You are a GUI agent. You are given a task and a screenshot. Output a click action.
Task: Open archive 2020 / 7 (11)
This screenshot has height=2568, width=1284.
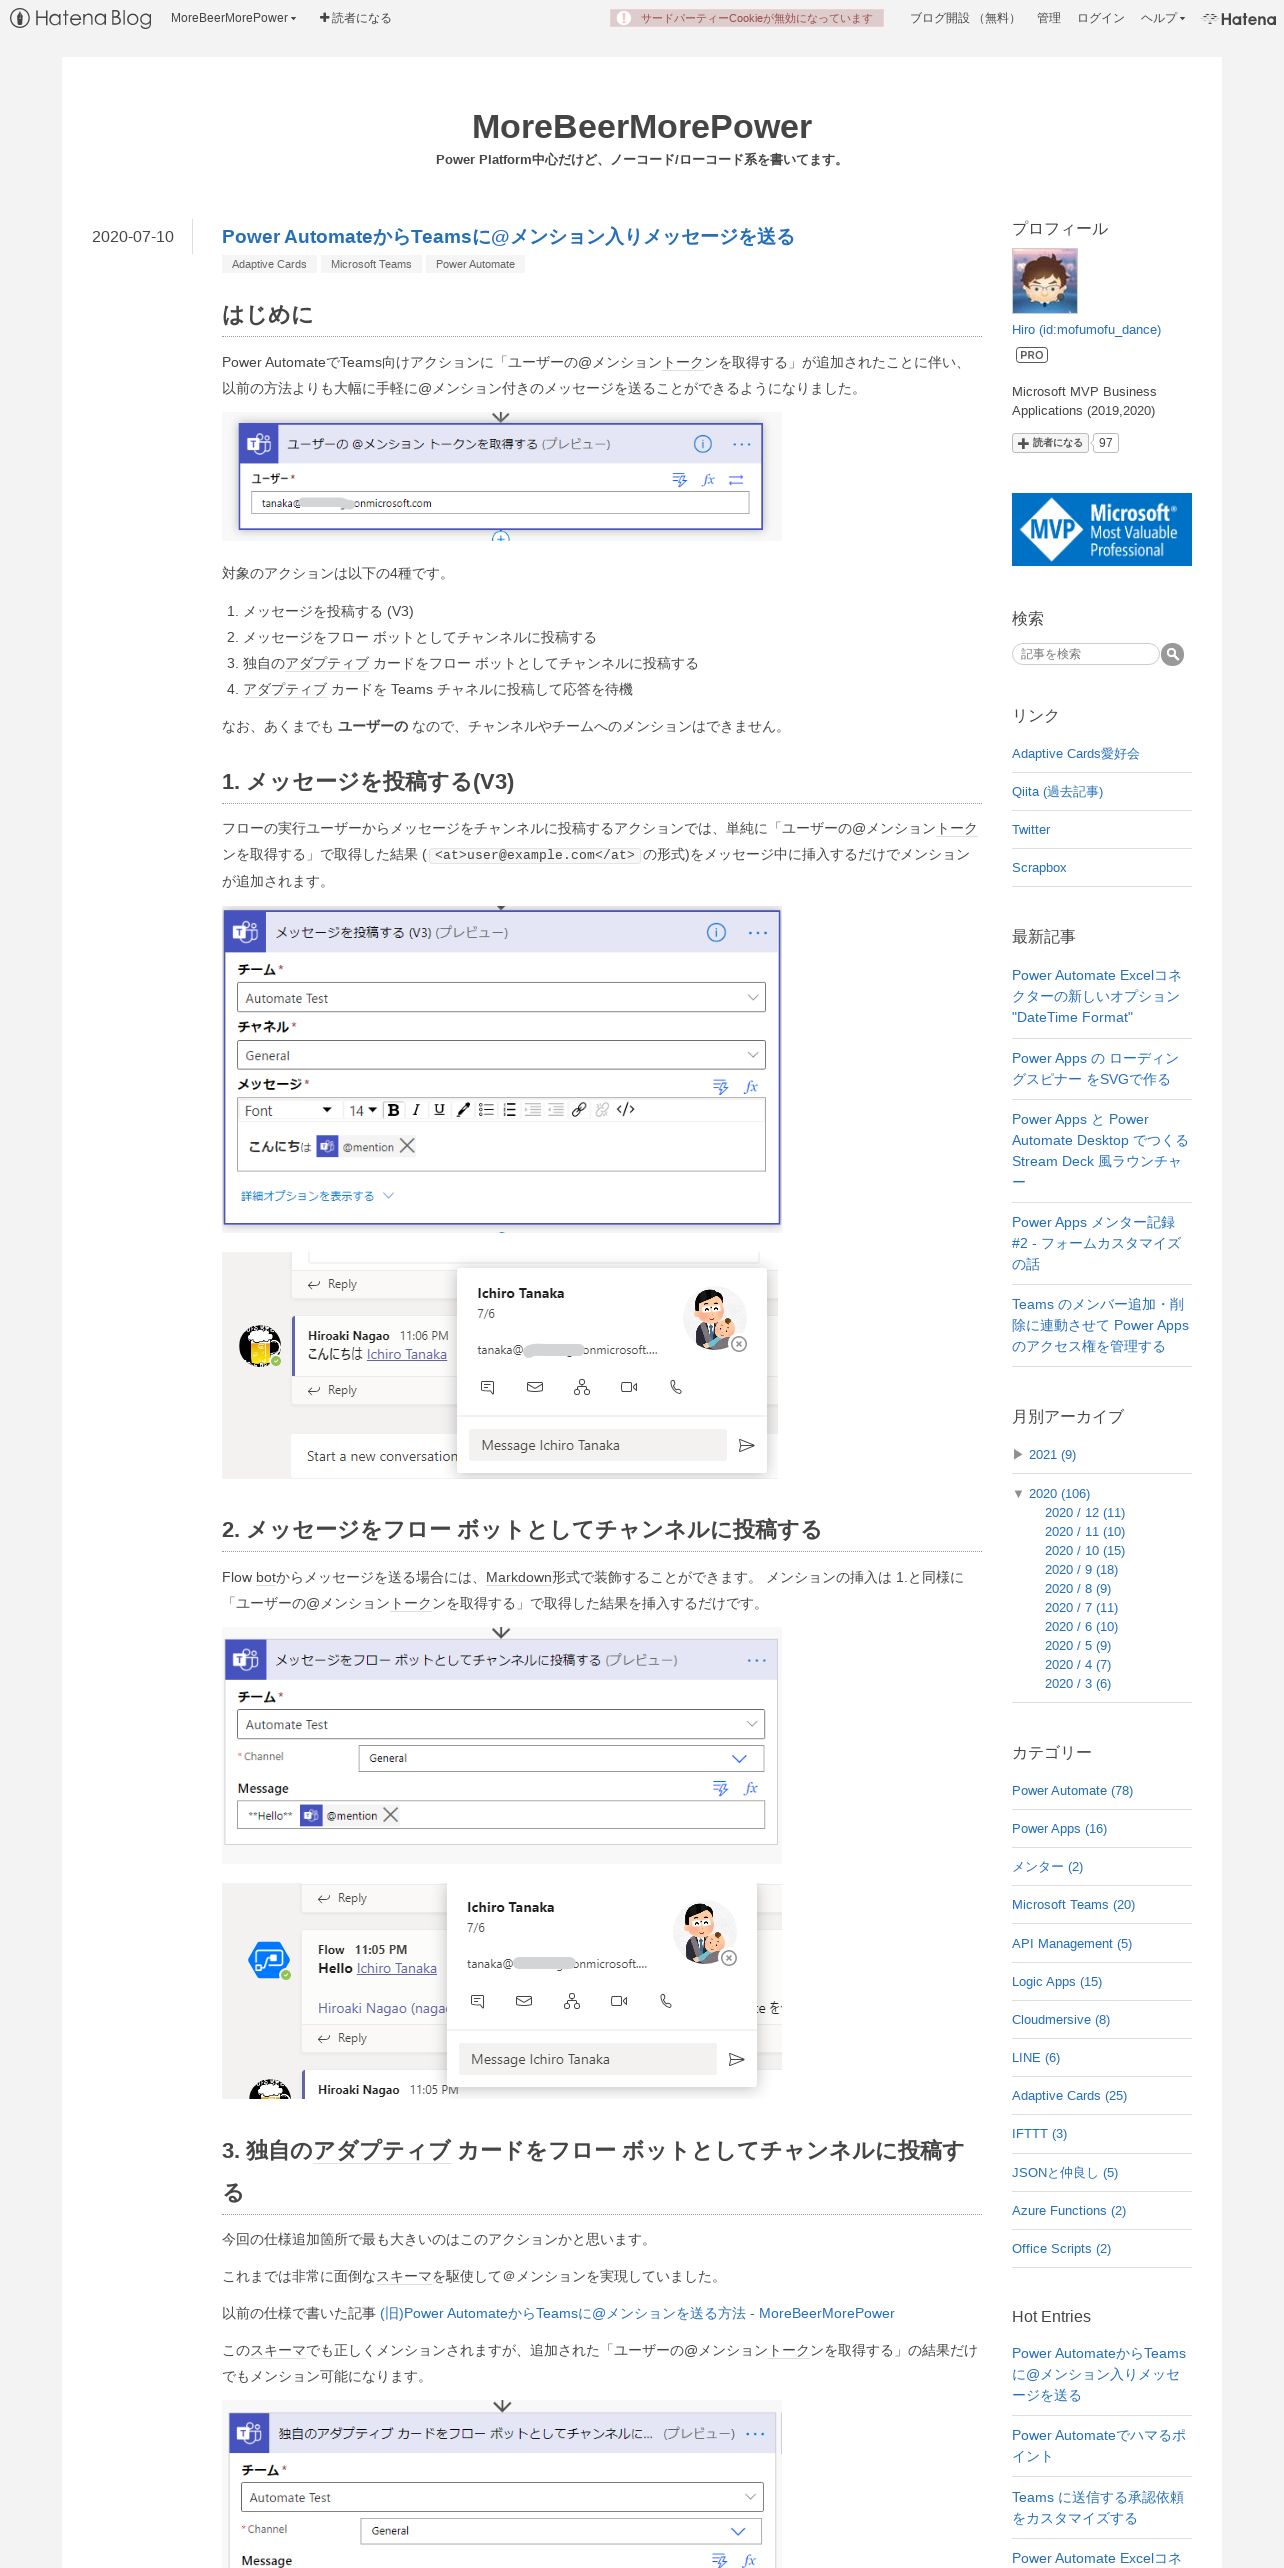(x=1081, y=1608)
